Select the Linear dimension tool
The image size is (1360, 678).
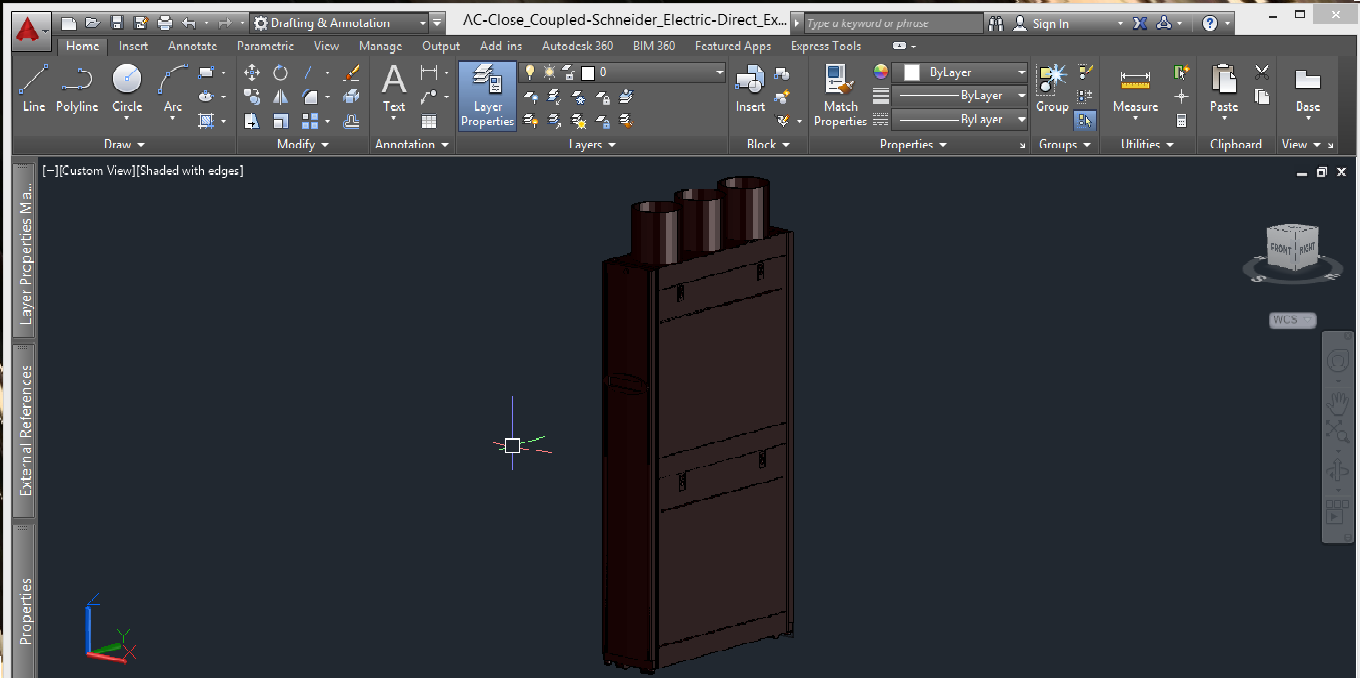(429, 73)
